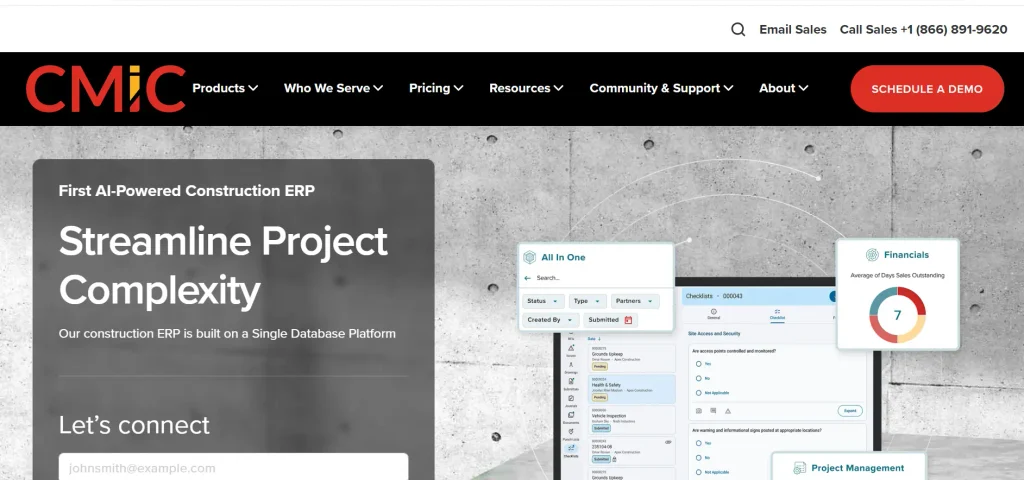Viewport: 1024px width, 480px height.
Task: Click the Schedule a Demo button
Action: coord(927,89)
